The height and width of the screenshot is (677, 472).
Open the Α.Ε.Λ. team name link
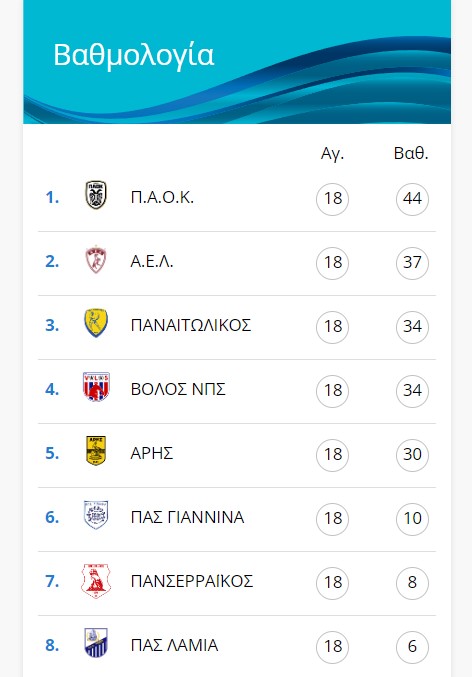[152, 262]
